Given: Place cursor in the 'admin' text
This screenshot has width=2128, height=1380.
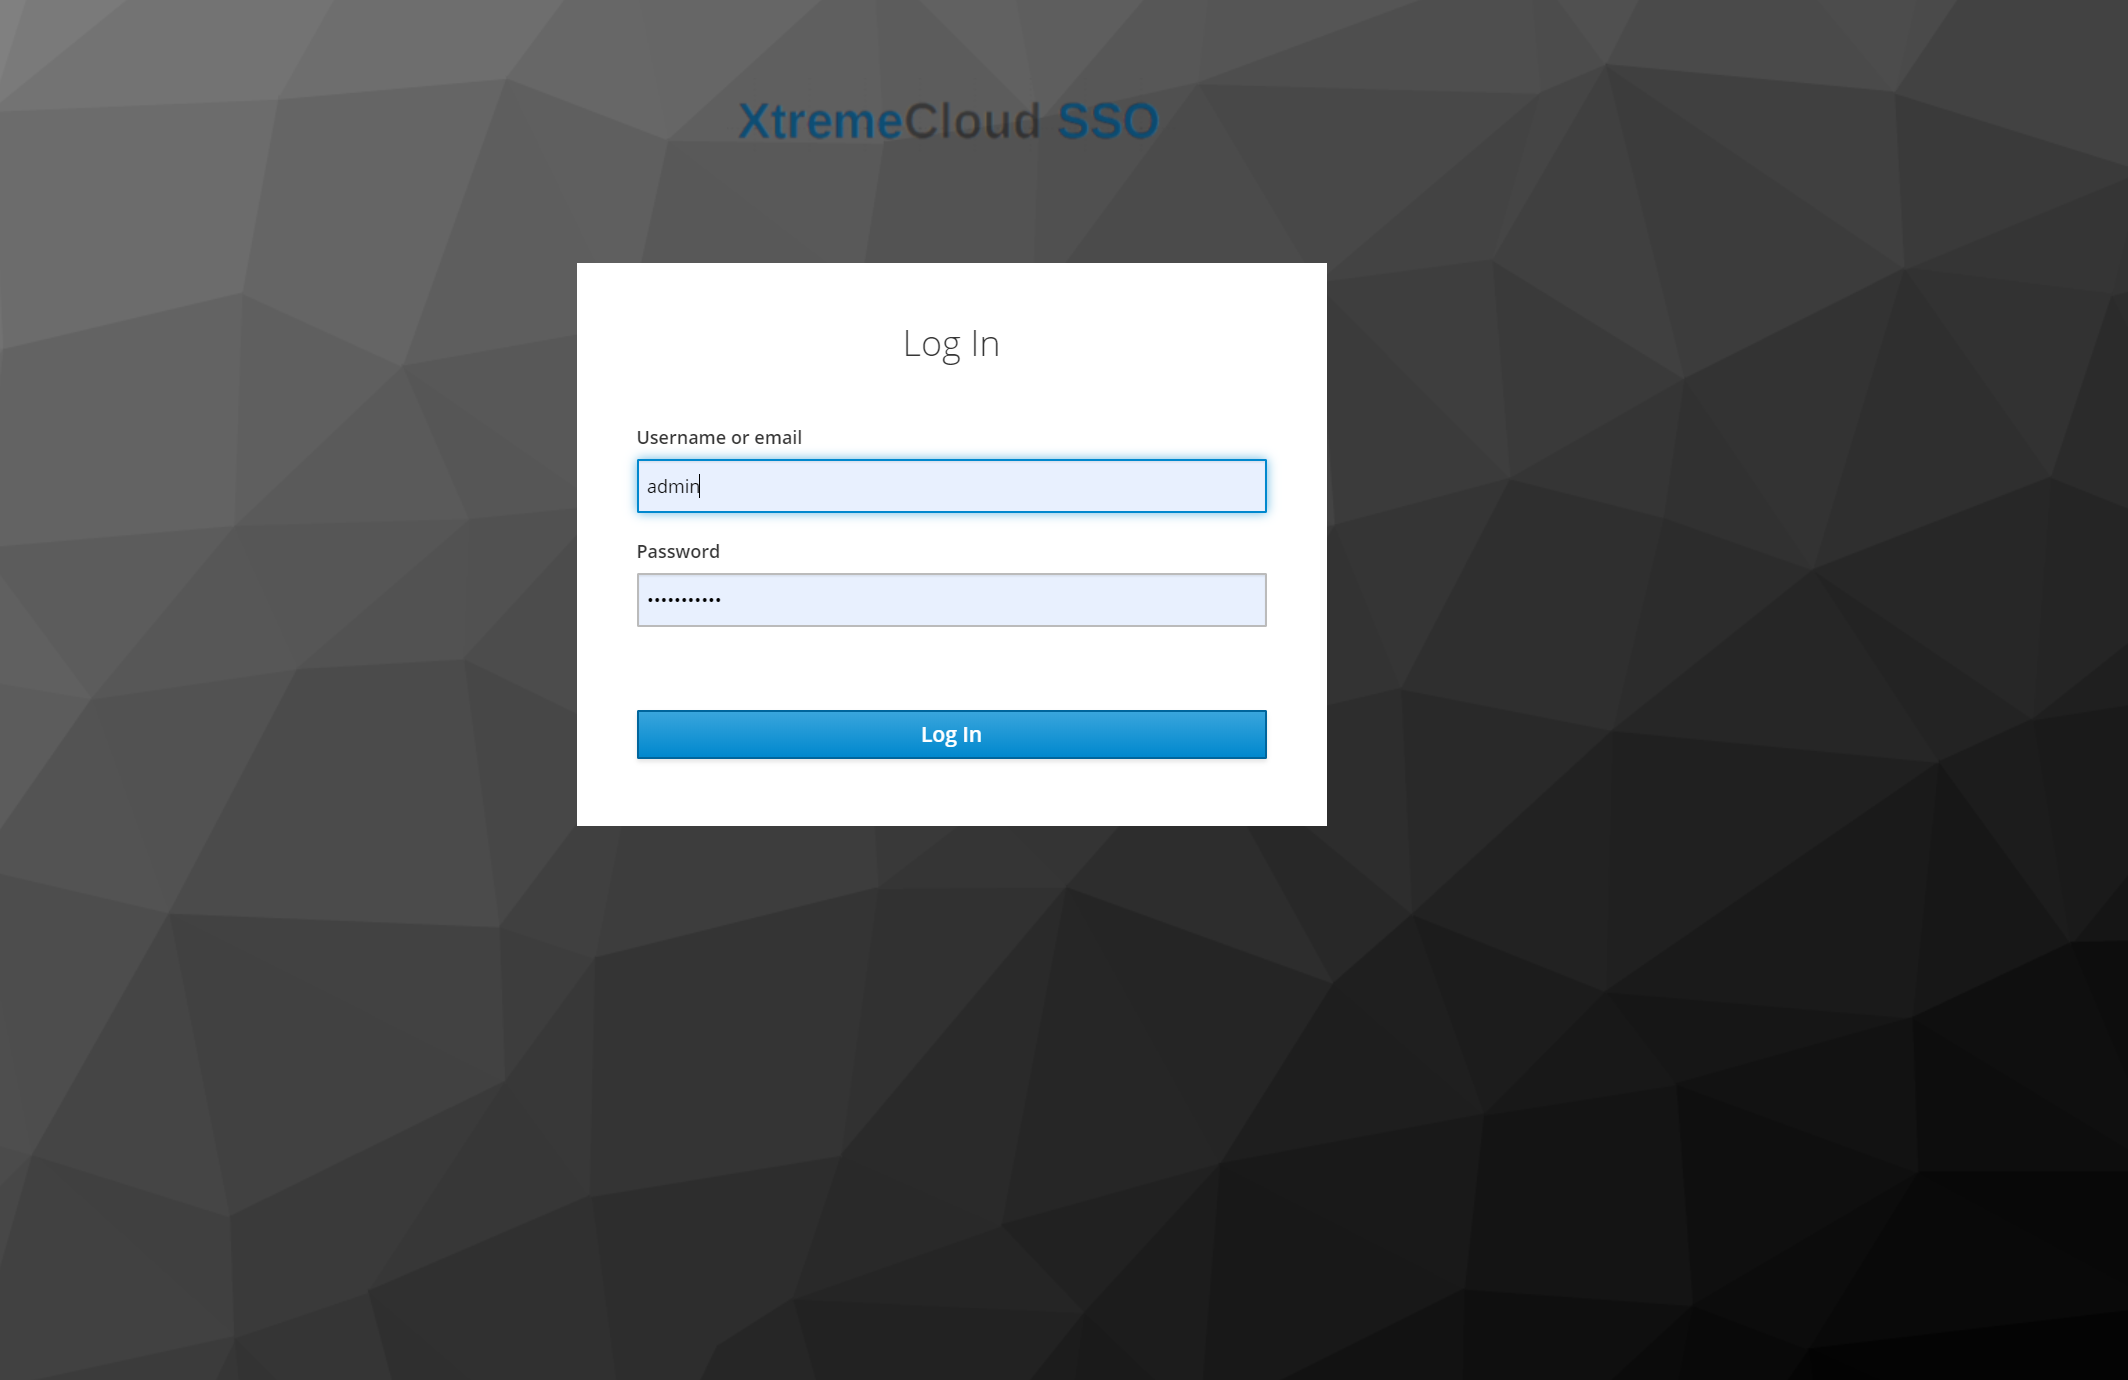Looking at the screenshot, I should 672,486.
